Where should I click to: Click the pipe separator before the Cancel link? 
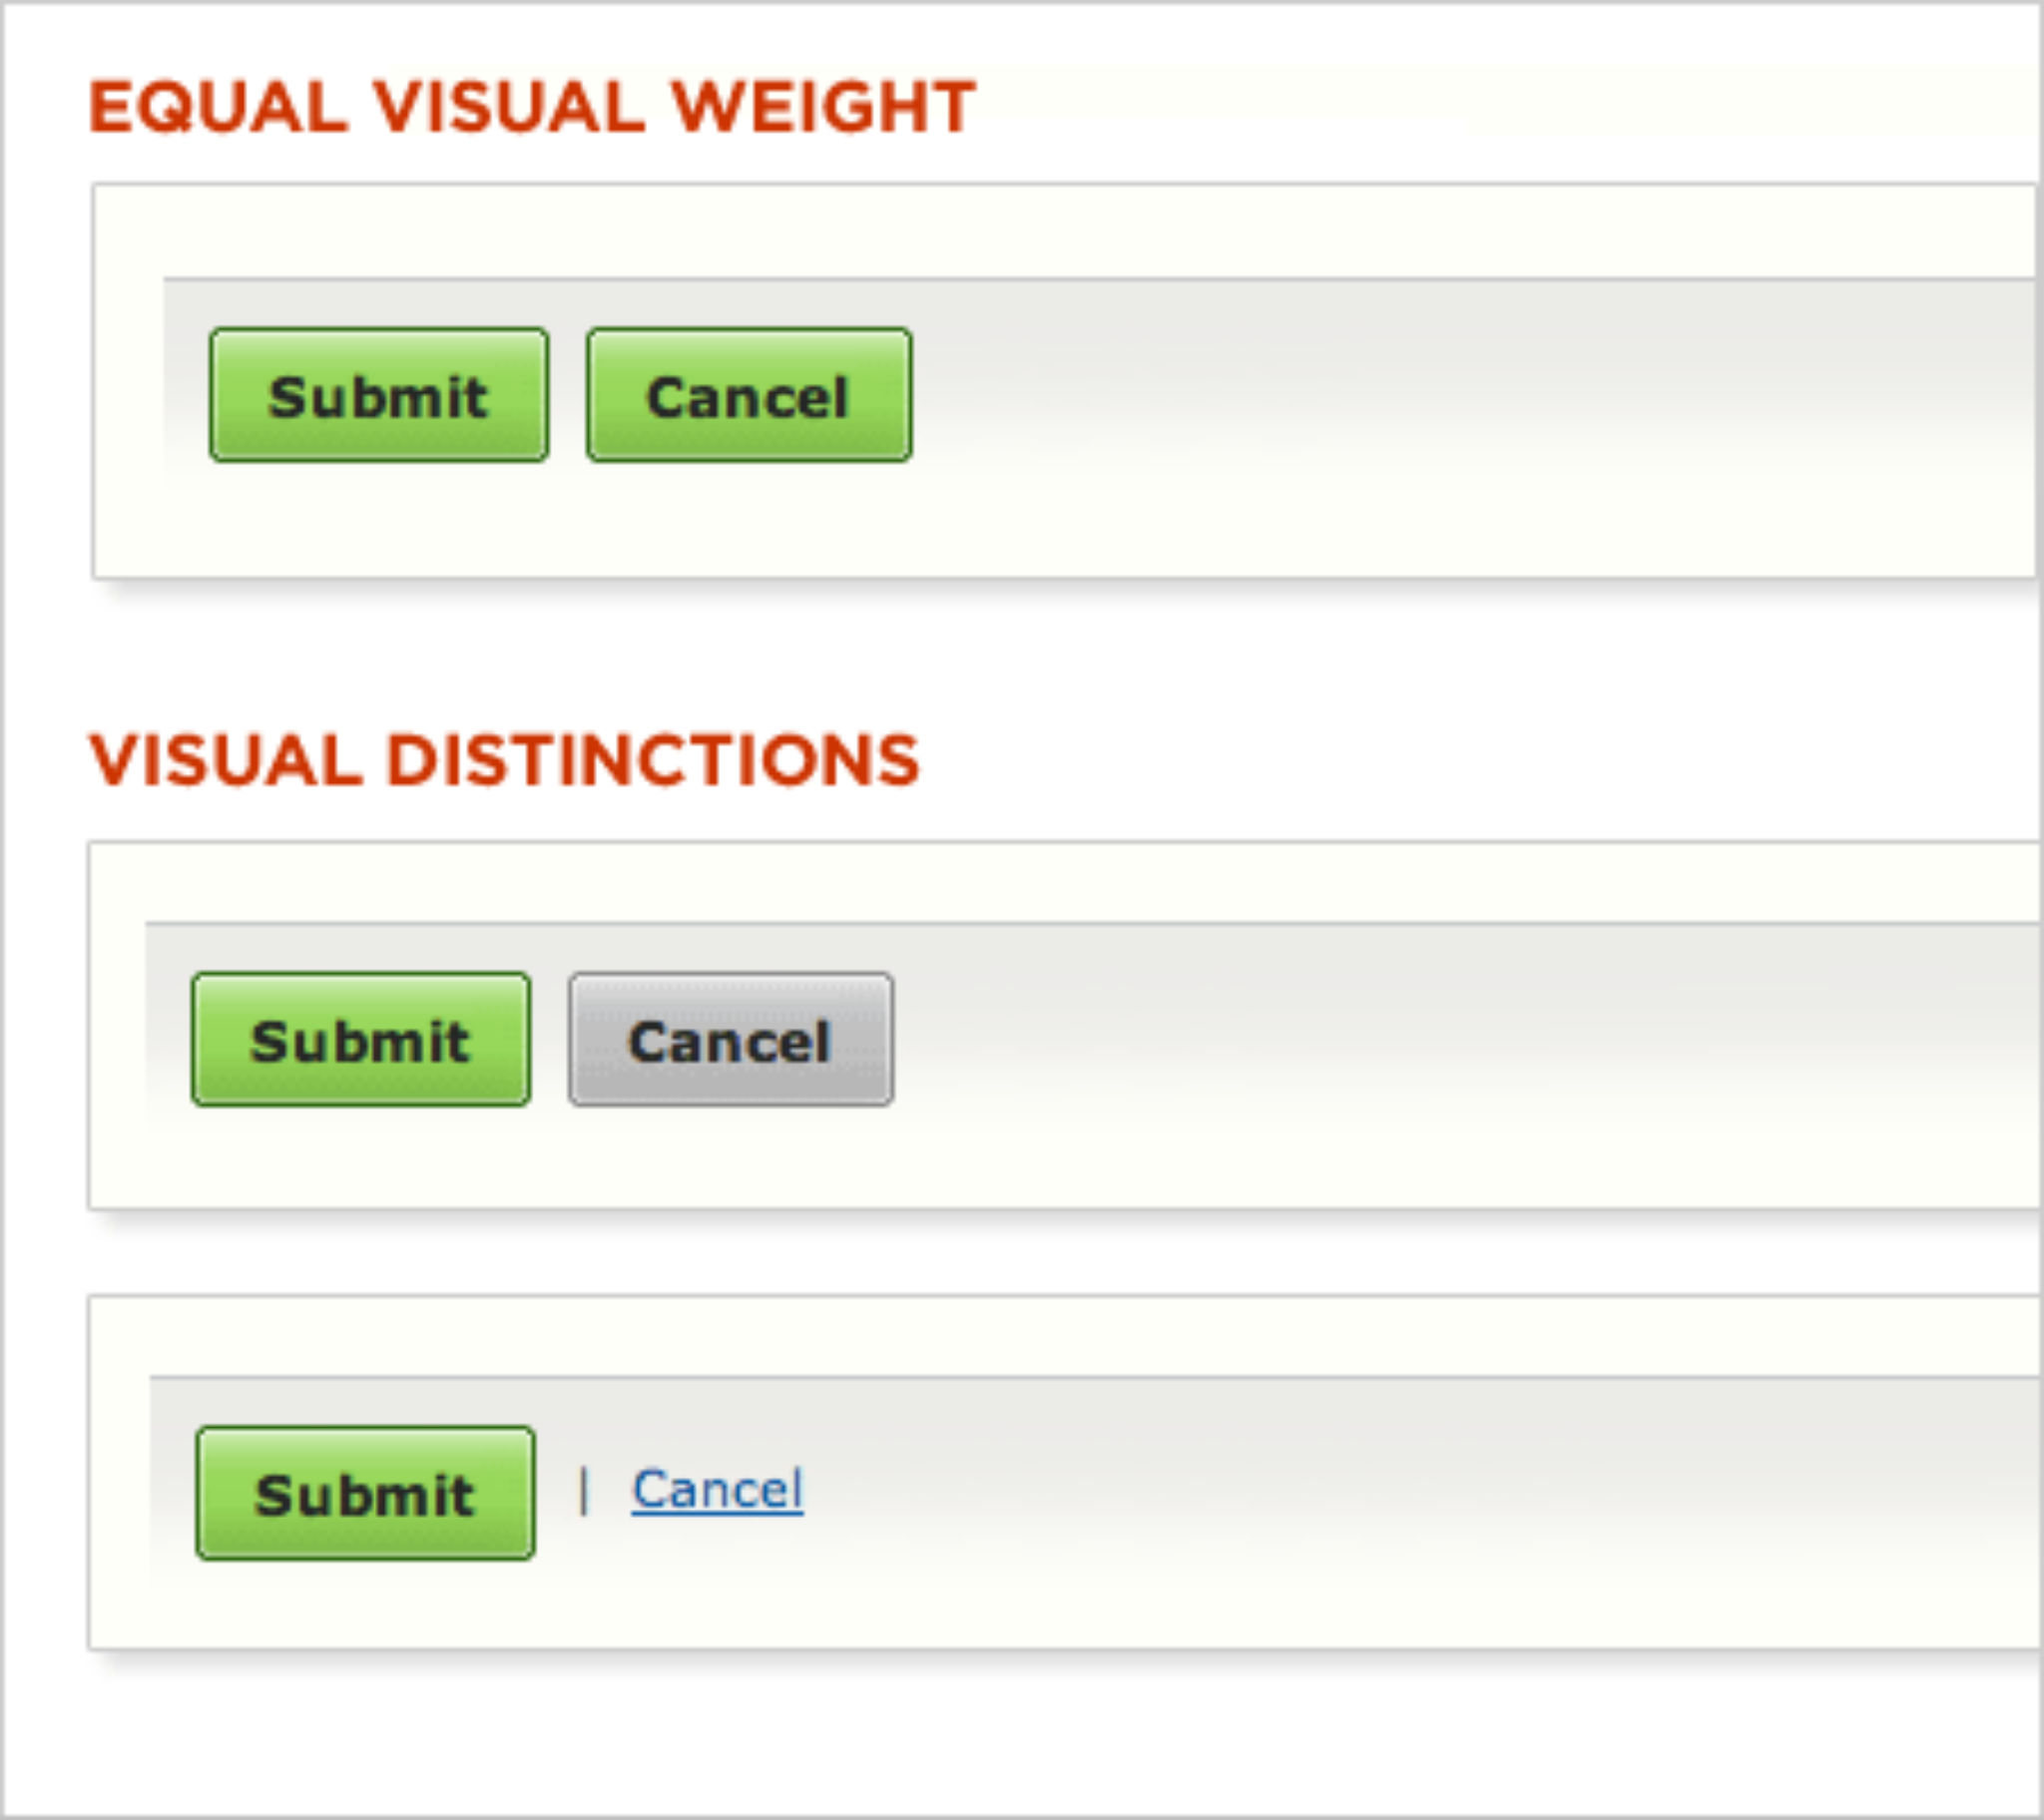point(584,1491)
